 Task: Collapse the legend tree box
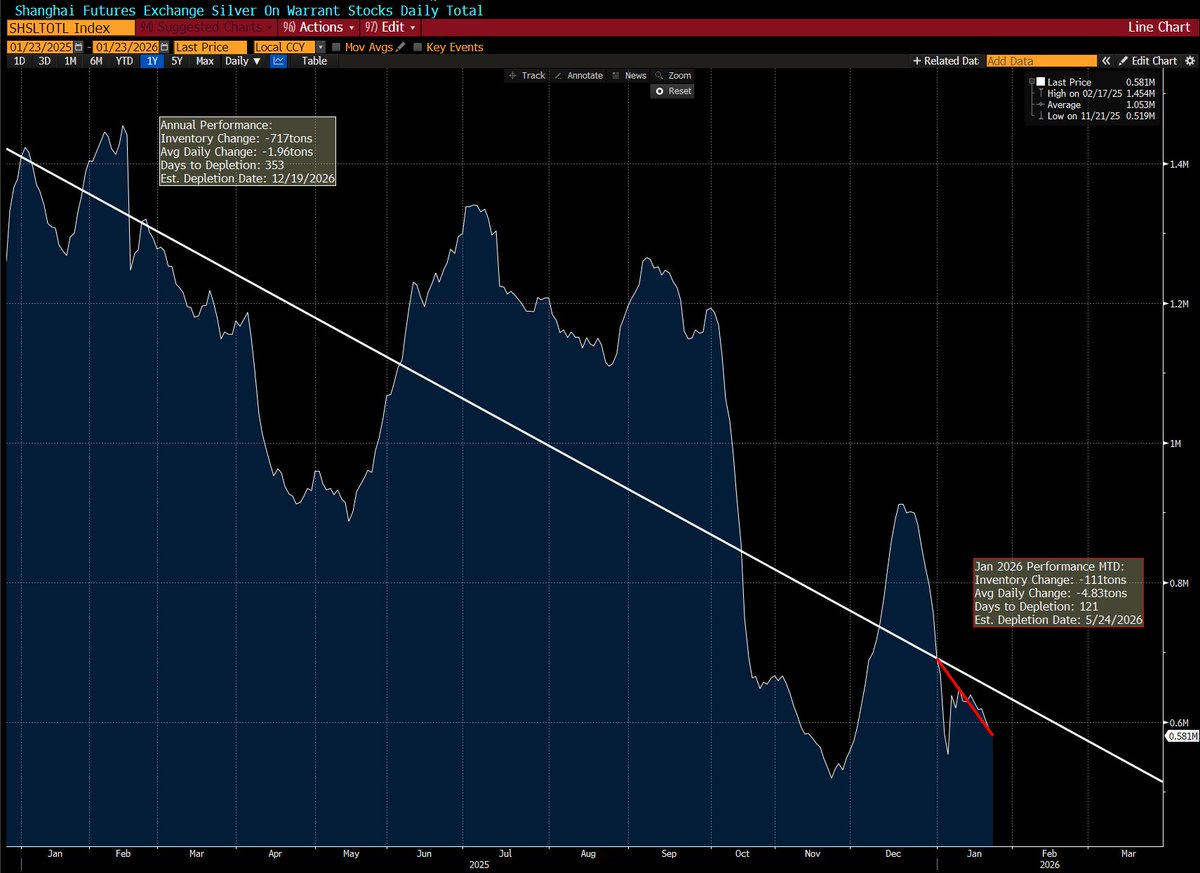pyautogui.click(x=1030, y=82)
